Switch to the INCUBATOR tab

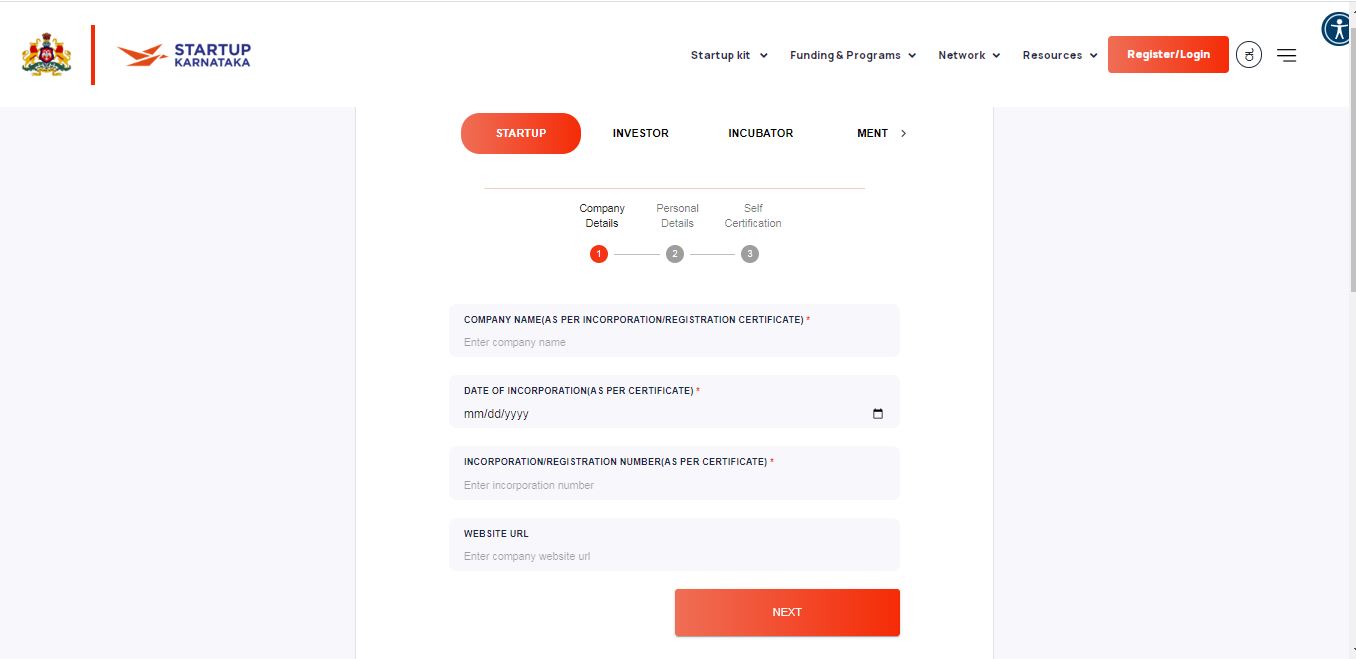pos(760,132)
